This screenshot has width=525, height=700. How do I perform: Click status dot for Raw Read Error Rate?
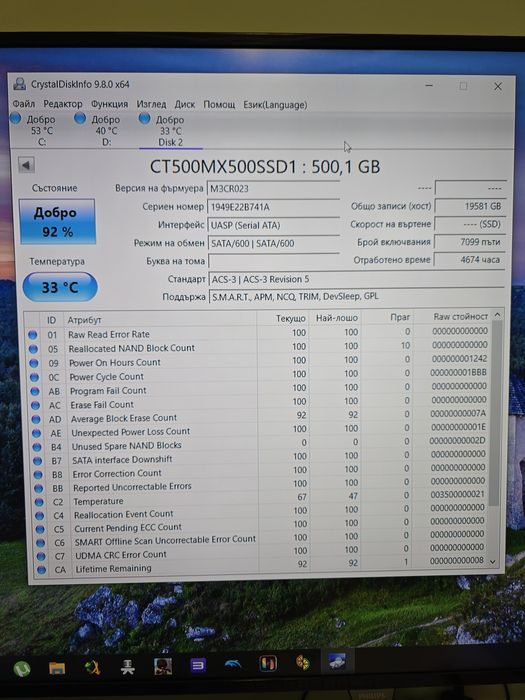click(33, 334)
